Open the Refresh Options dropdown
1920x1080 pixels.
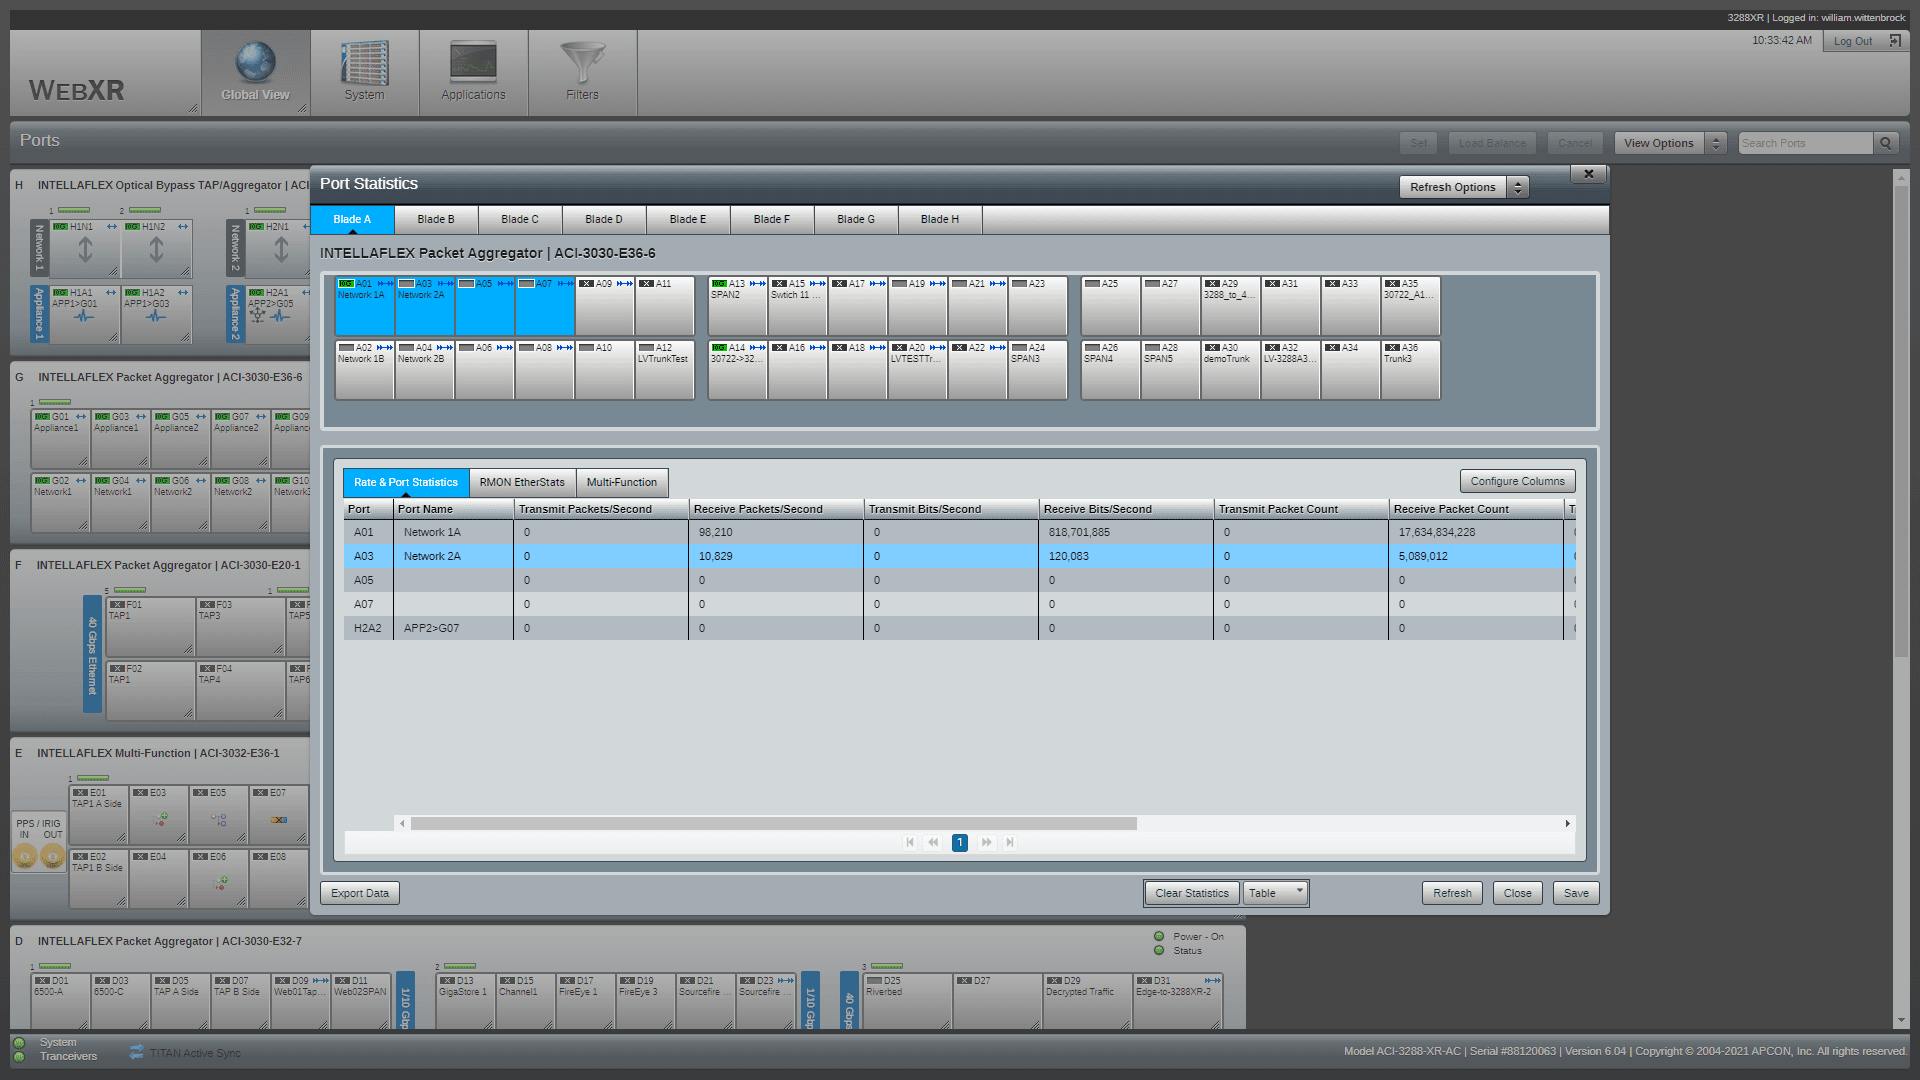click(x=1452, y=187)
